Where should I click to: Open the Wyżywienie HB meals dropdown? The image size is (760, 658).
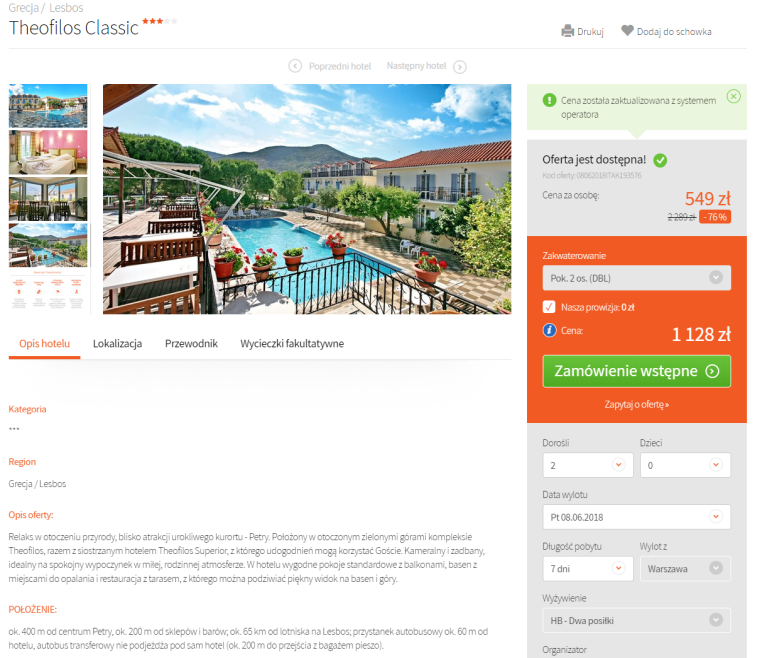pyautogui.click(x=636, y=620)
